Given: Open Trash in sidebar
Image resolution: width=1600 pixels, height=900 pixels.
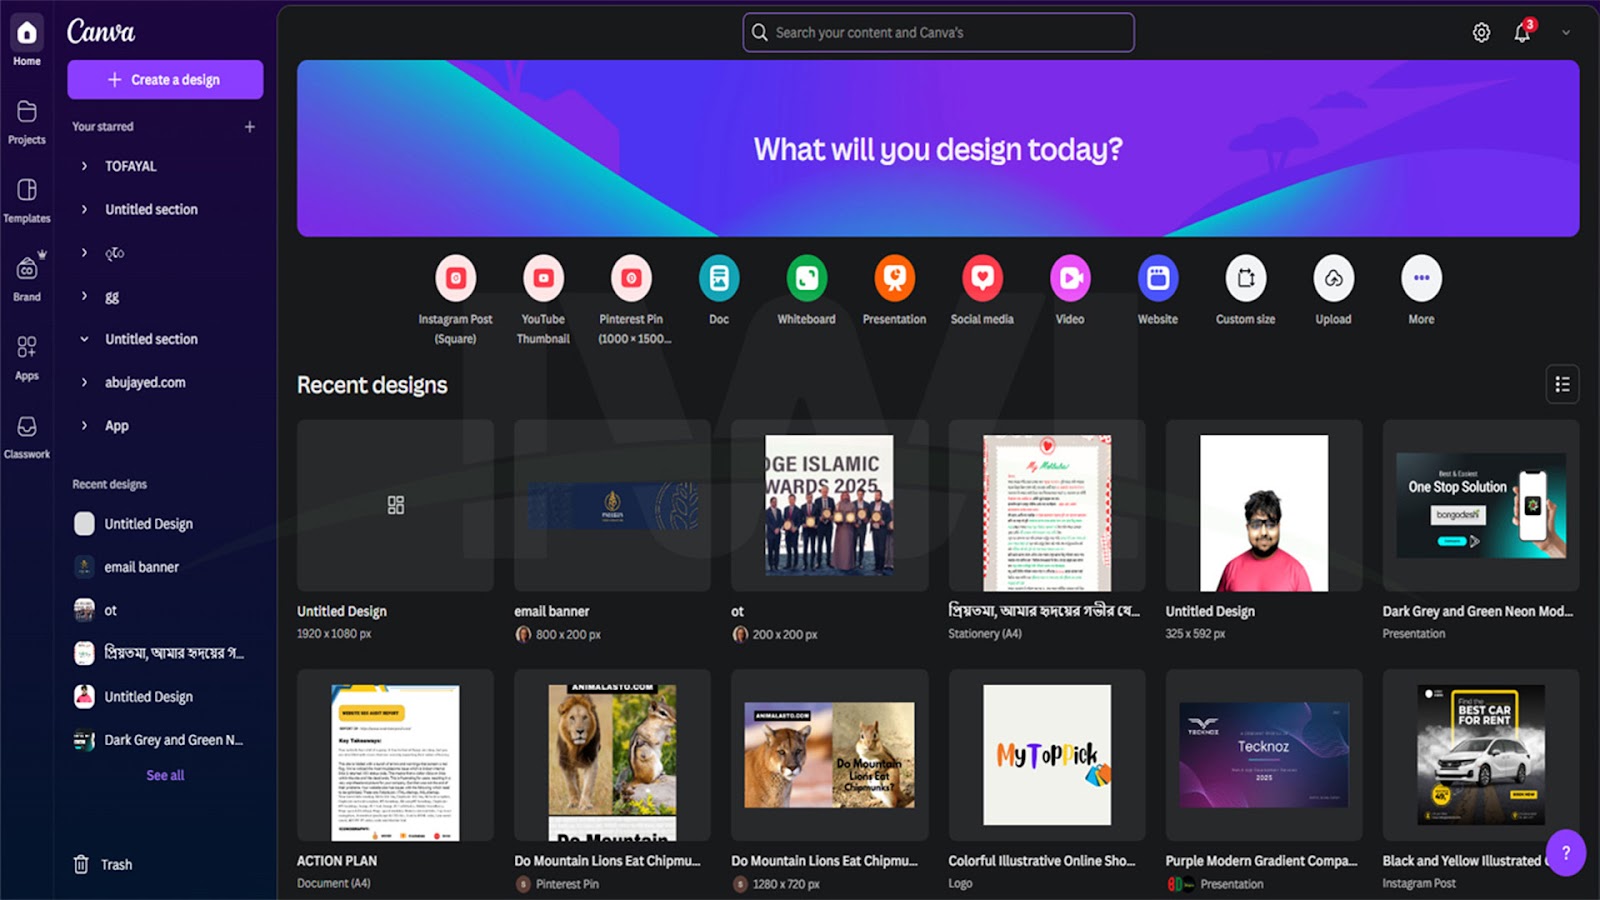Looking at the screenshot, I should point(103,864).
